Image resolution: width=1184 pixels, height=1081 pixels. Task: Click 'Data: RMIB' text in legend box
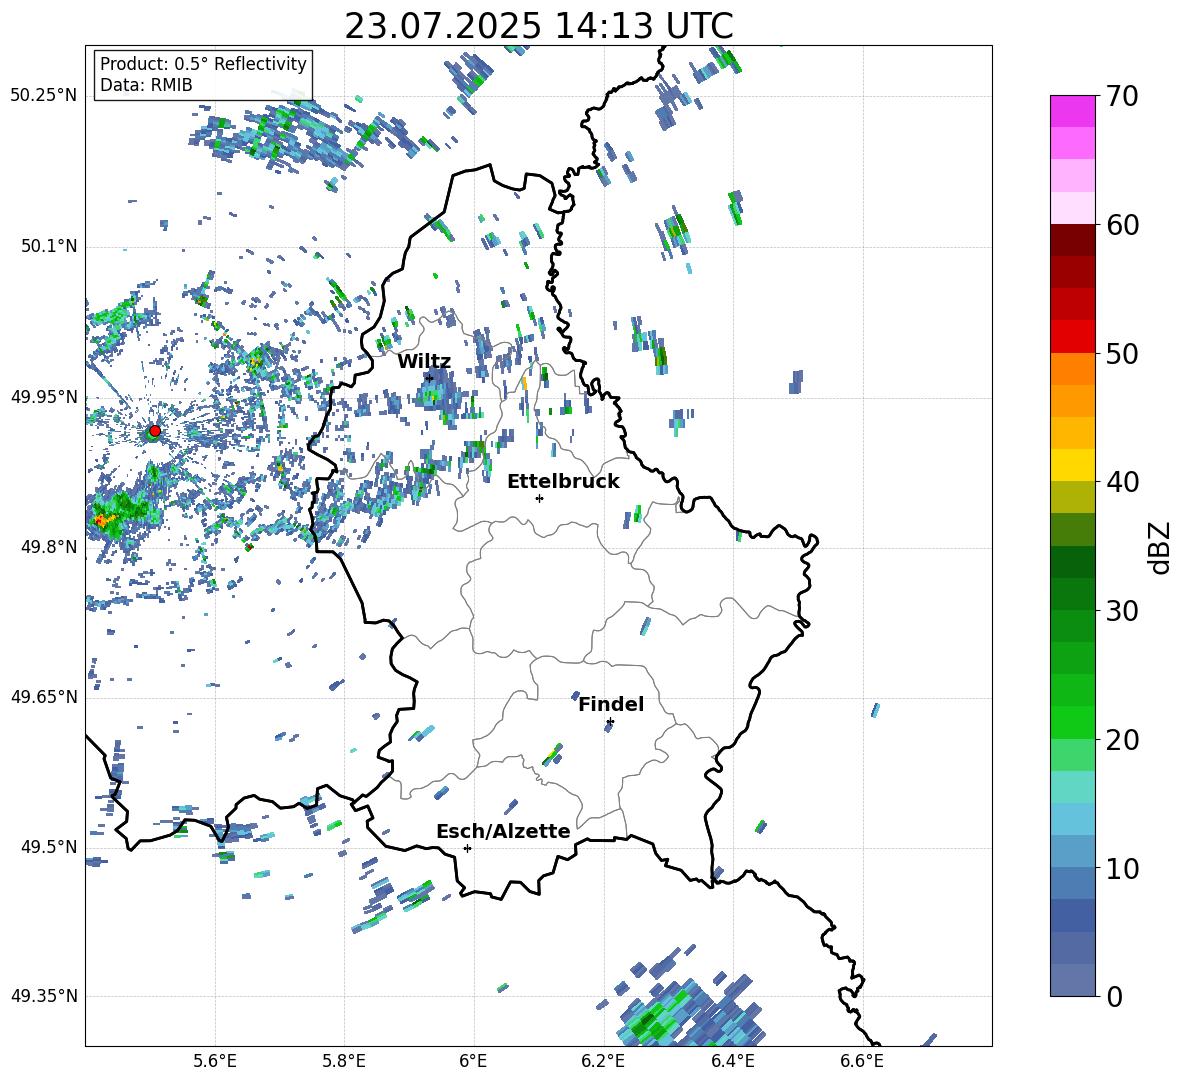146,85
